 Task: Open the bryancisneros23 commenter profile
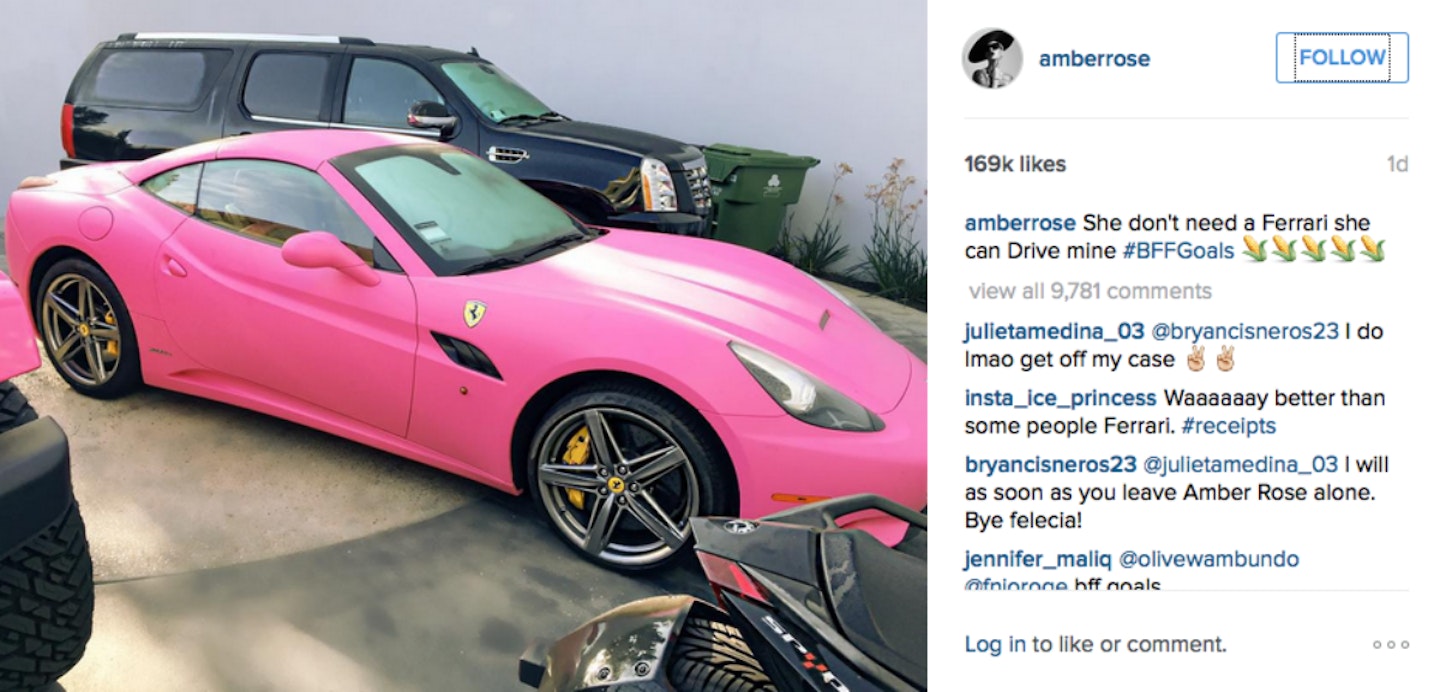tap(1051, 465)
